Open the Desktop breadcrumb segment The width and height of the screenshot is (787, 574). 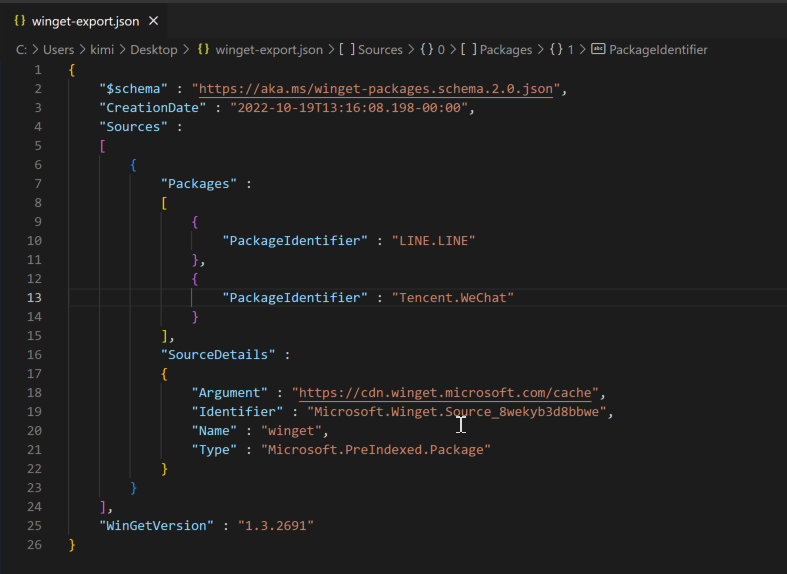[x=154, y=50]
